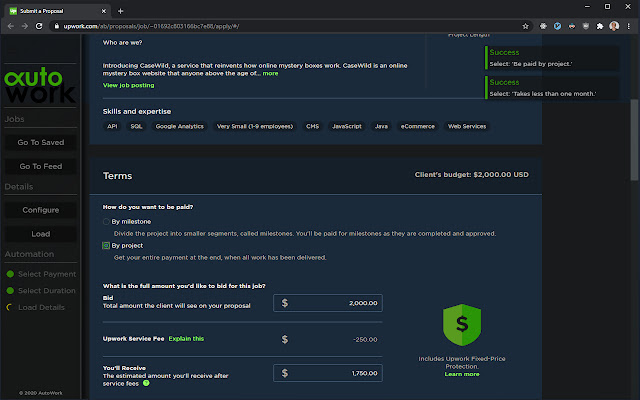
Task: Open the Configure button in sidebar
Action: coord(40,210)
